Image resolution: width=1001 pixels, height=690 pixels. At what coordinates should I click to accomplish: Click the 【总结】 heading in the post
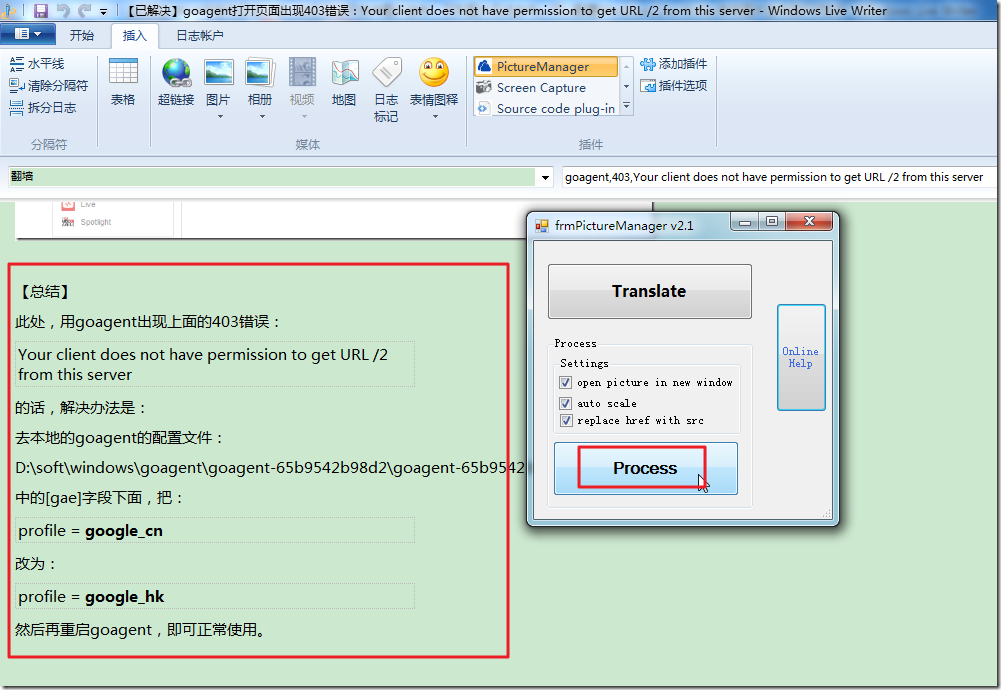tap(43, 292)
